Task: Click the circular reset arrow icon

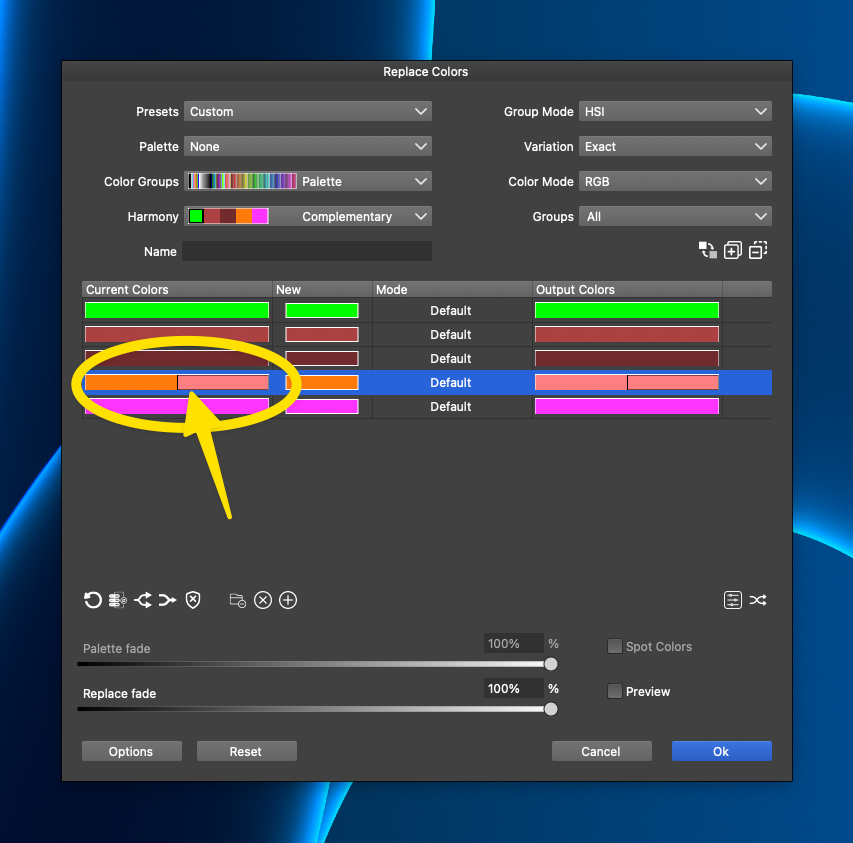Action: [x=93, y=600]
